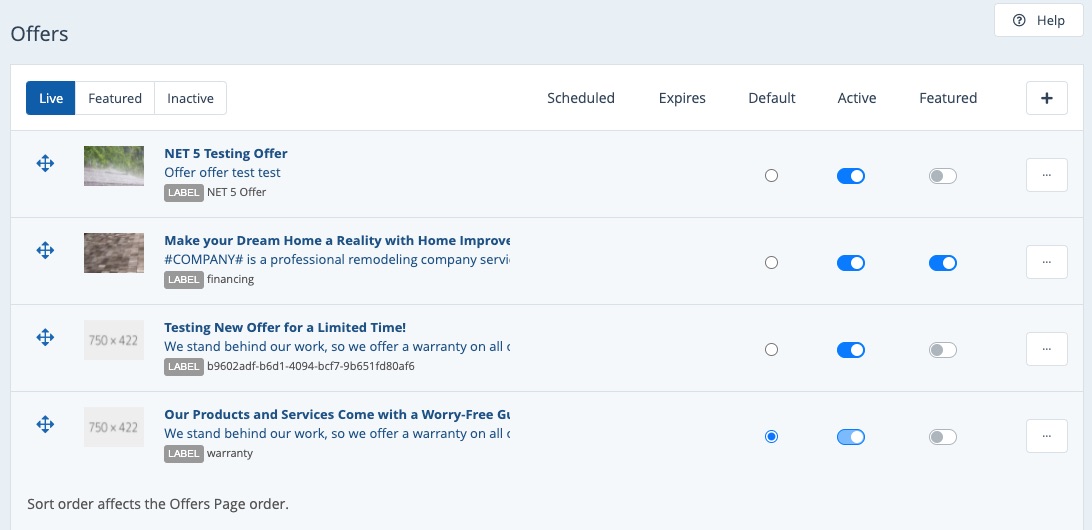Switch to the Featured tab
This screenshot has height=530, width=1092.
[x=115, y=98]
